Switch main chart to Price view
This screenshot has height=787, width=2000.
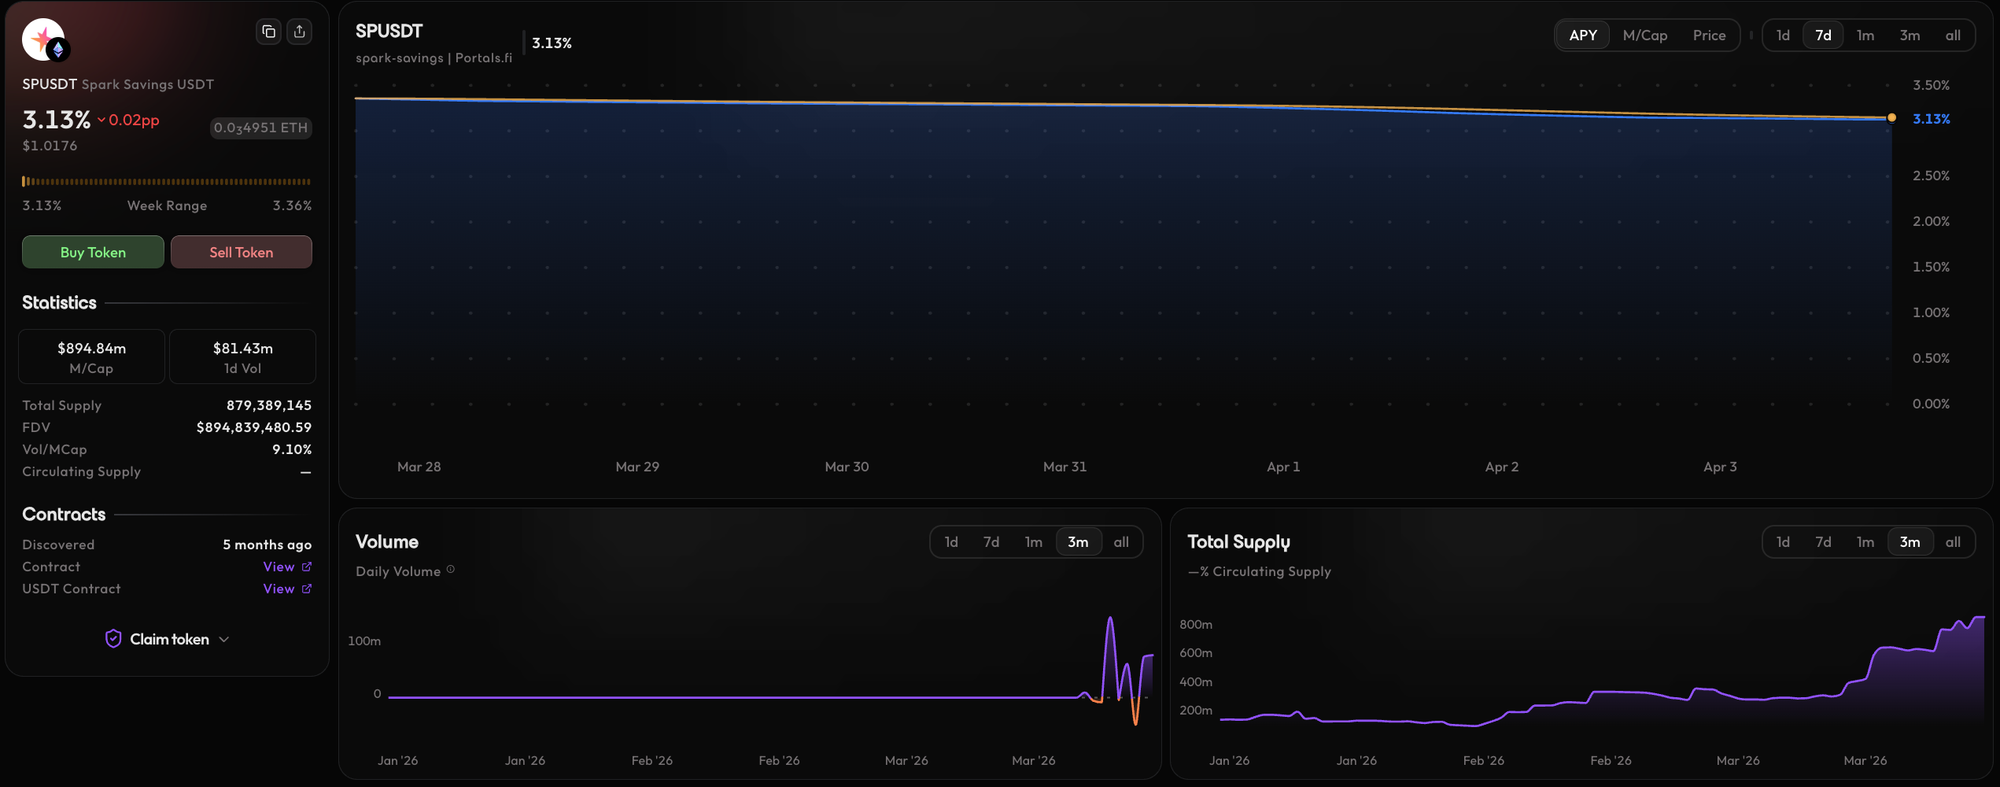point(1709,35)
